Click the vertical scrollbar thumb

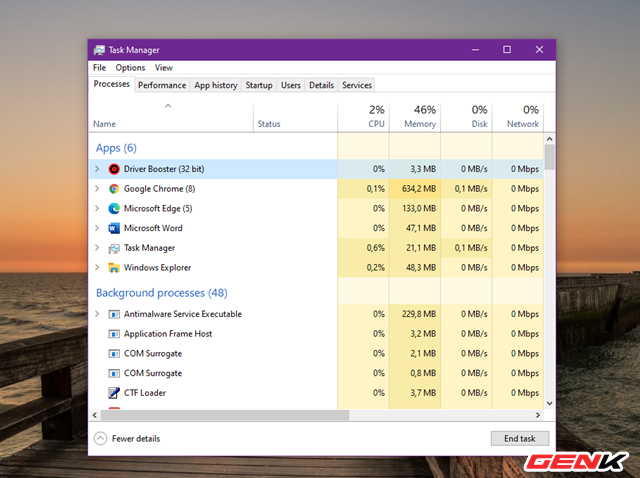[x=549, y=157]
